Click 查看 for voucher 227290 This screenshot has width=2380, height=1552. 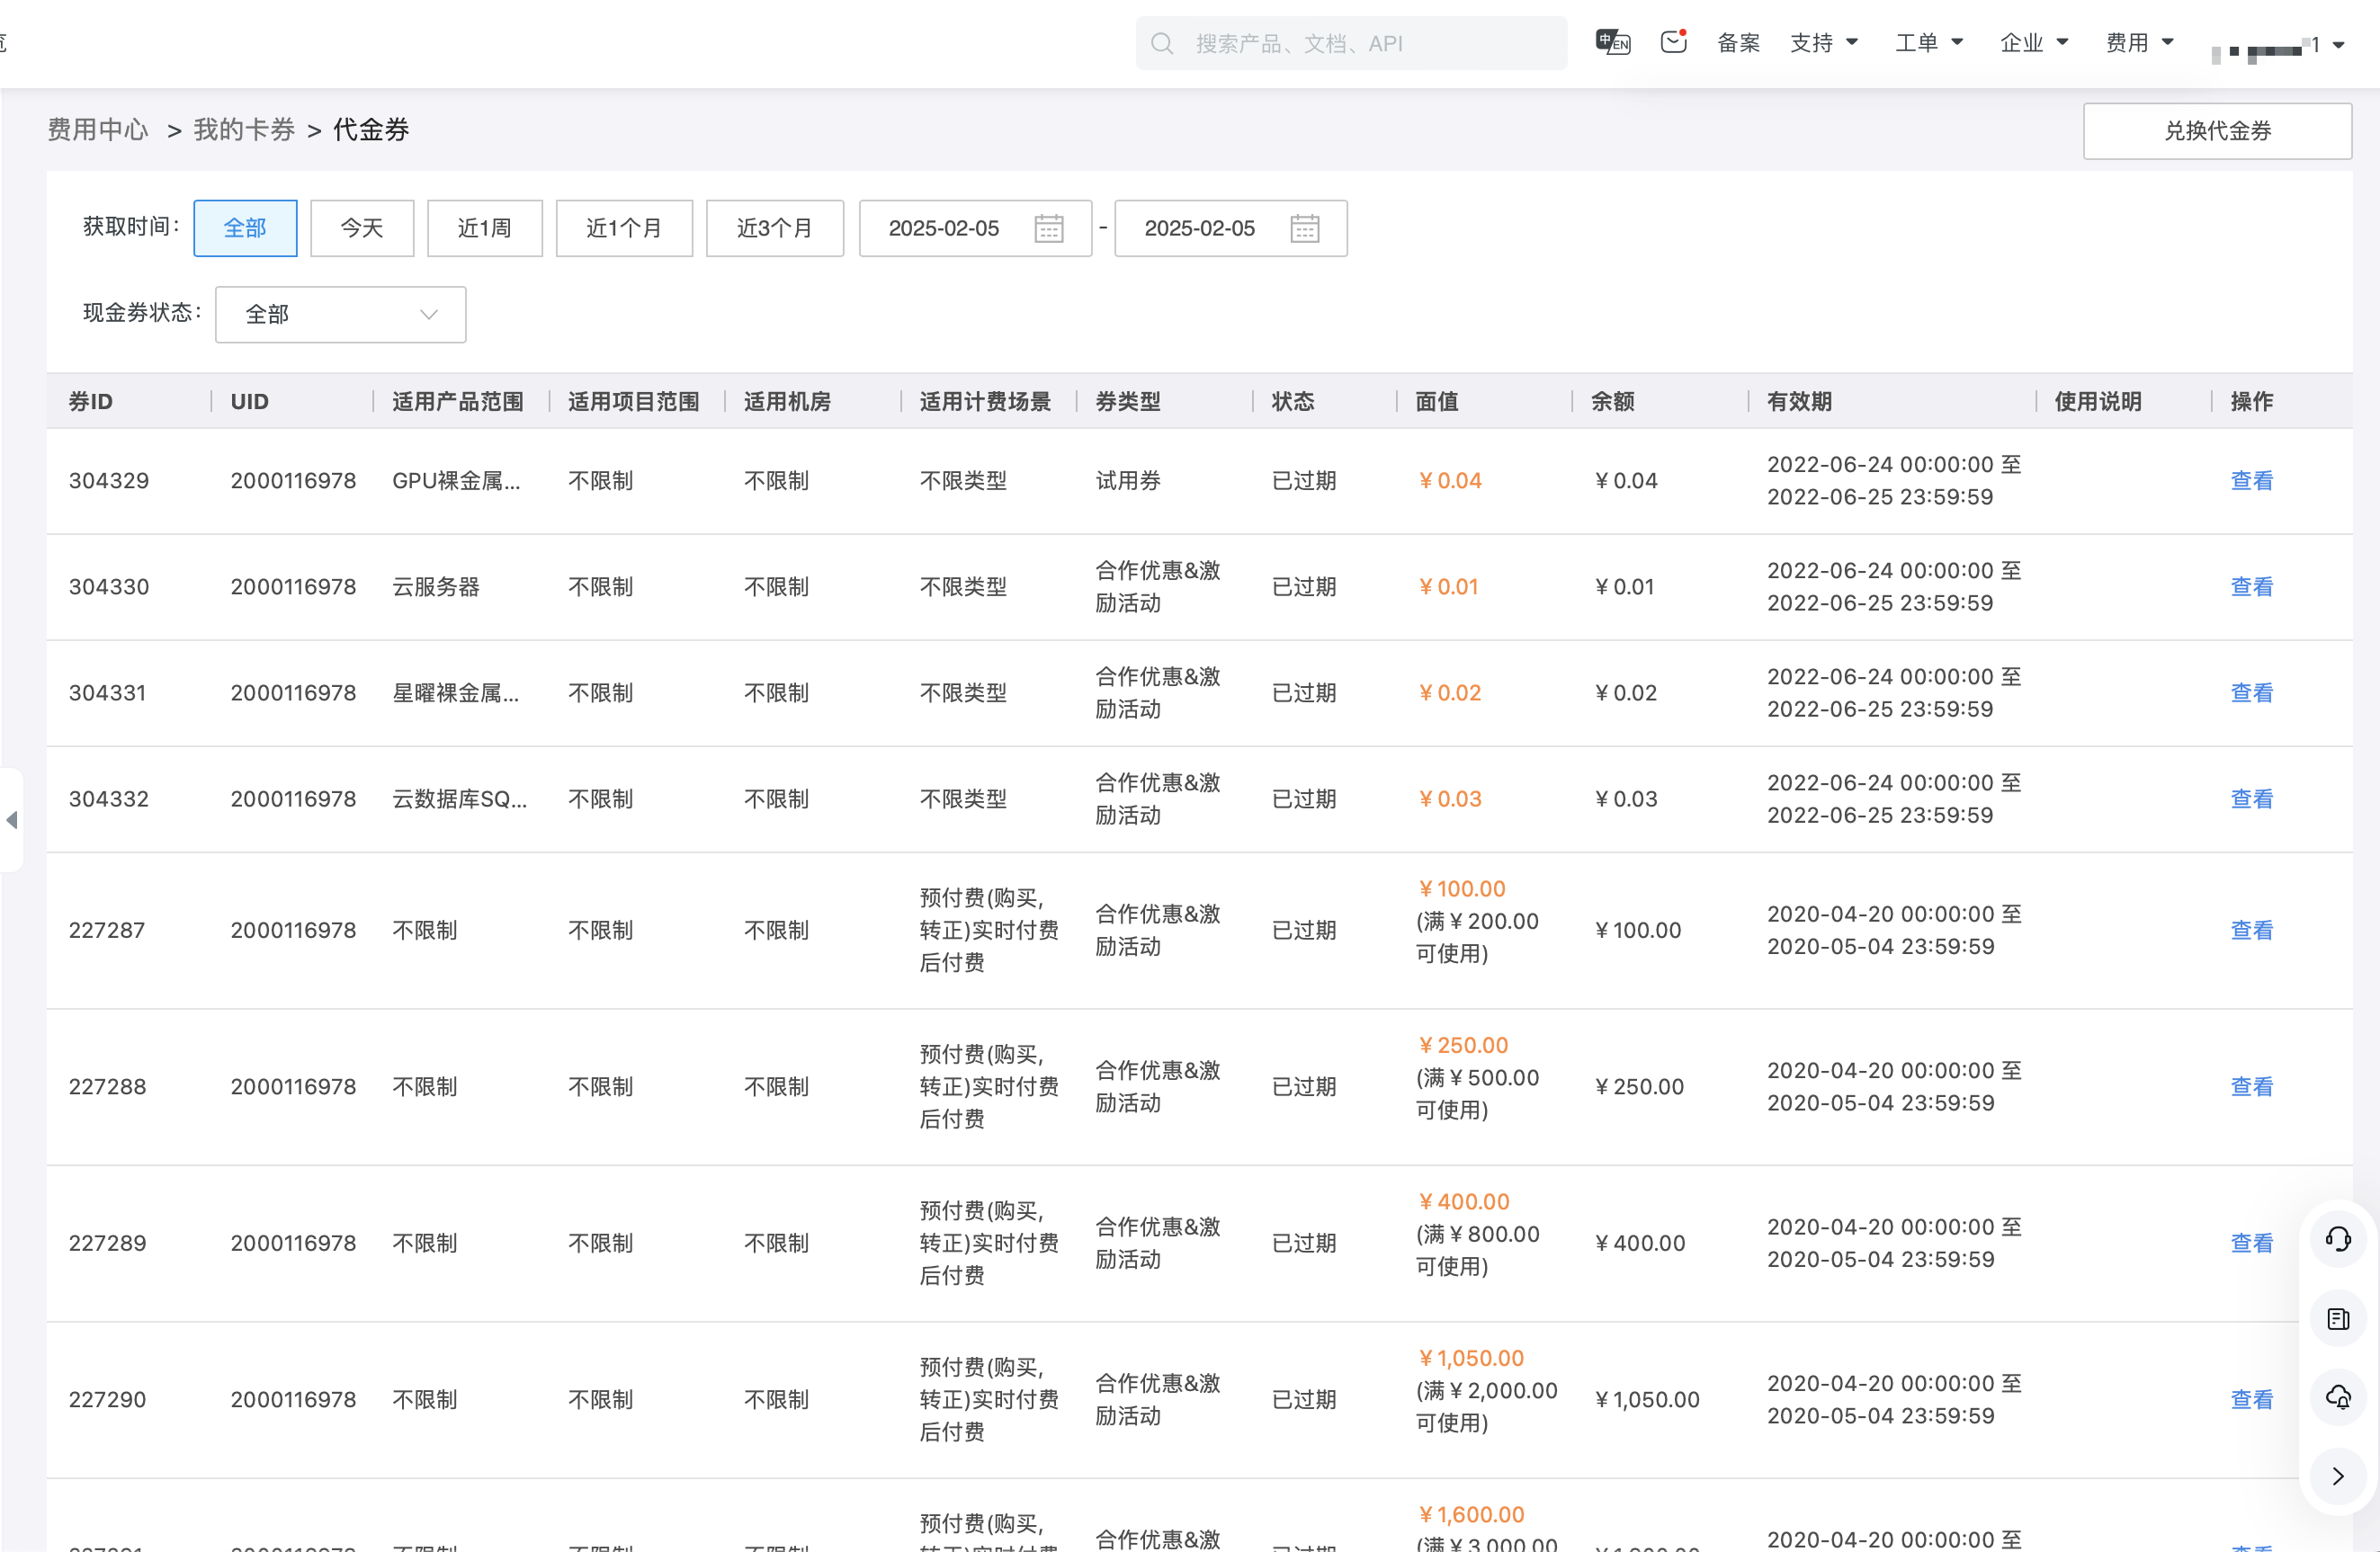tap(2251, 1400)
